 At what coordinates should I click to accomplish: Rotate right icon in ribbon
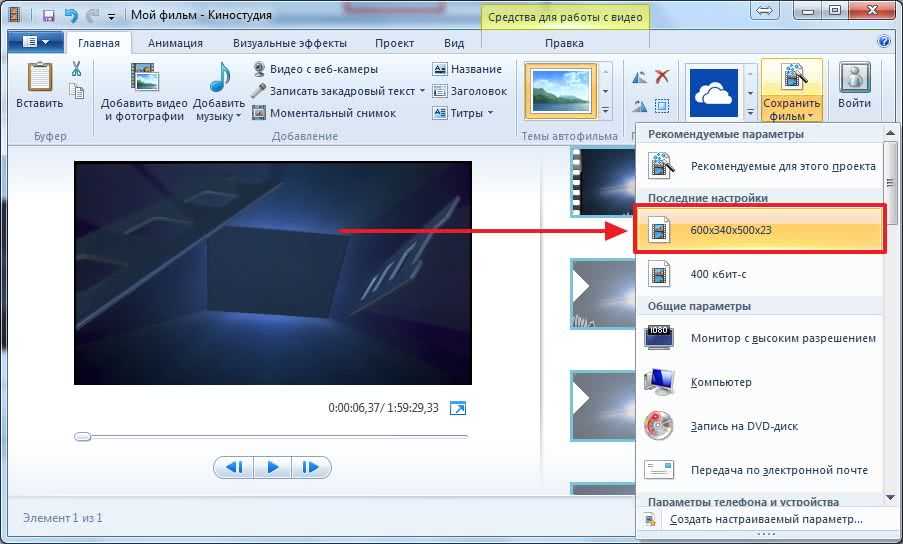[639, 105]
